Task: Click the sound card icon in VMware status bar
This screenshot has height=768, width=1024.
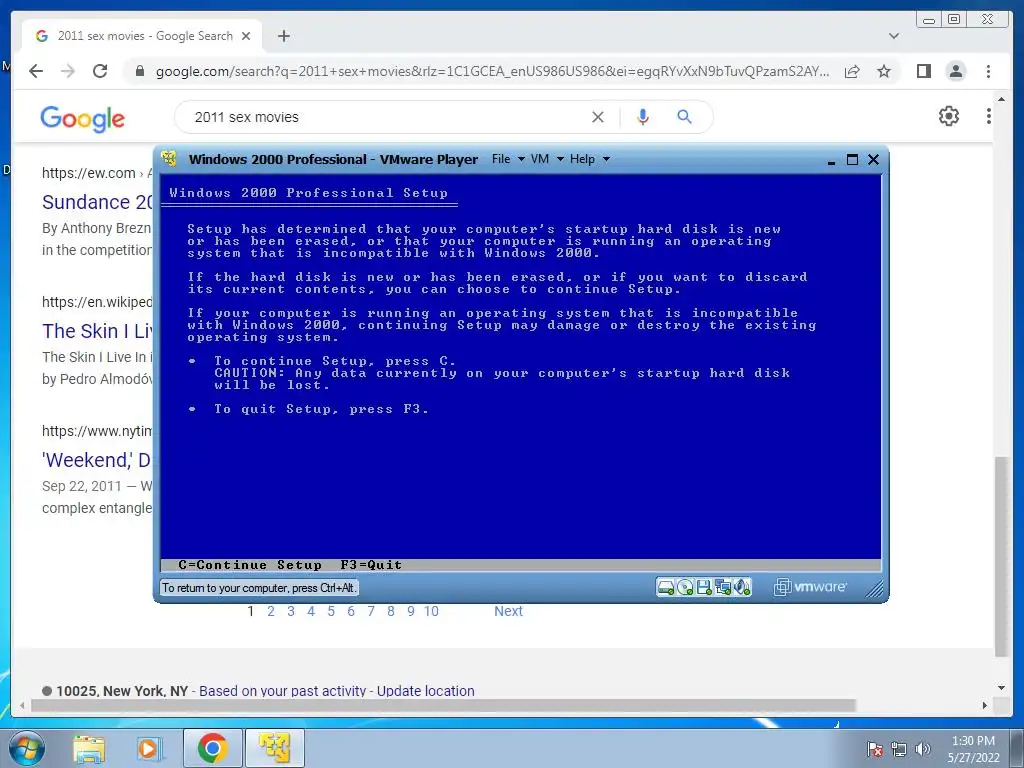Action: 742,588
